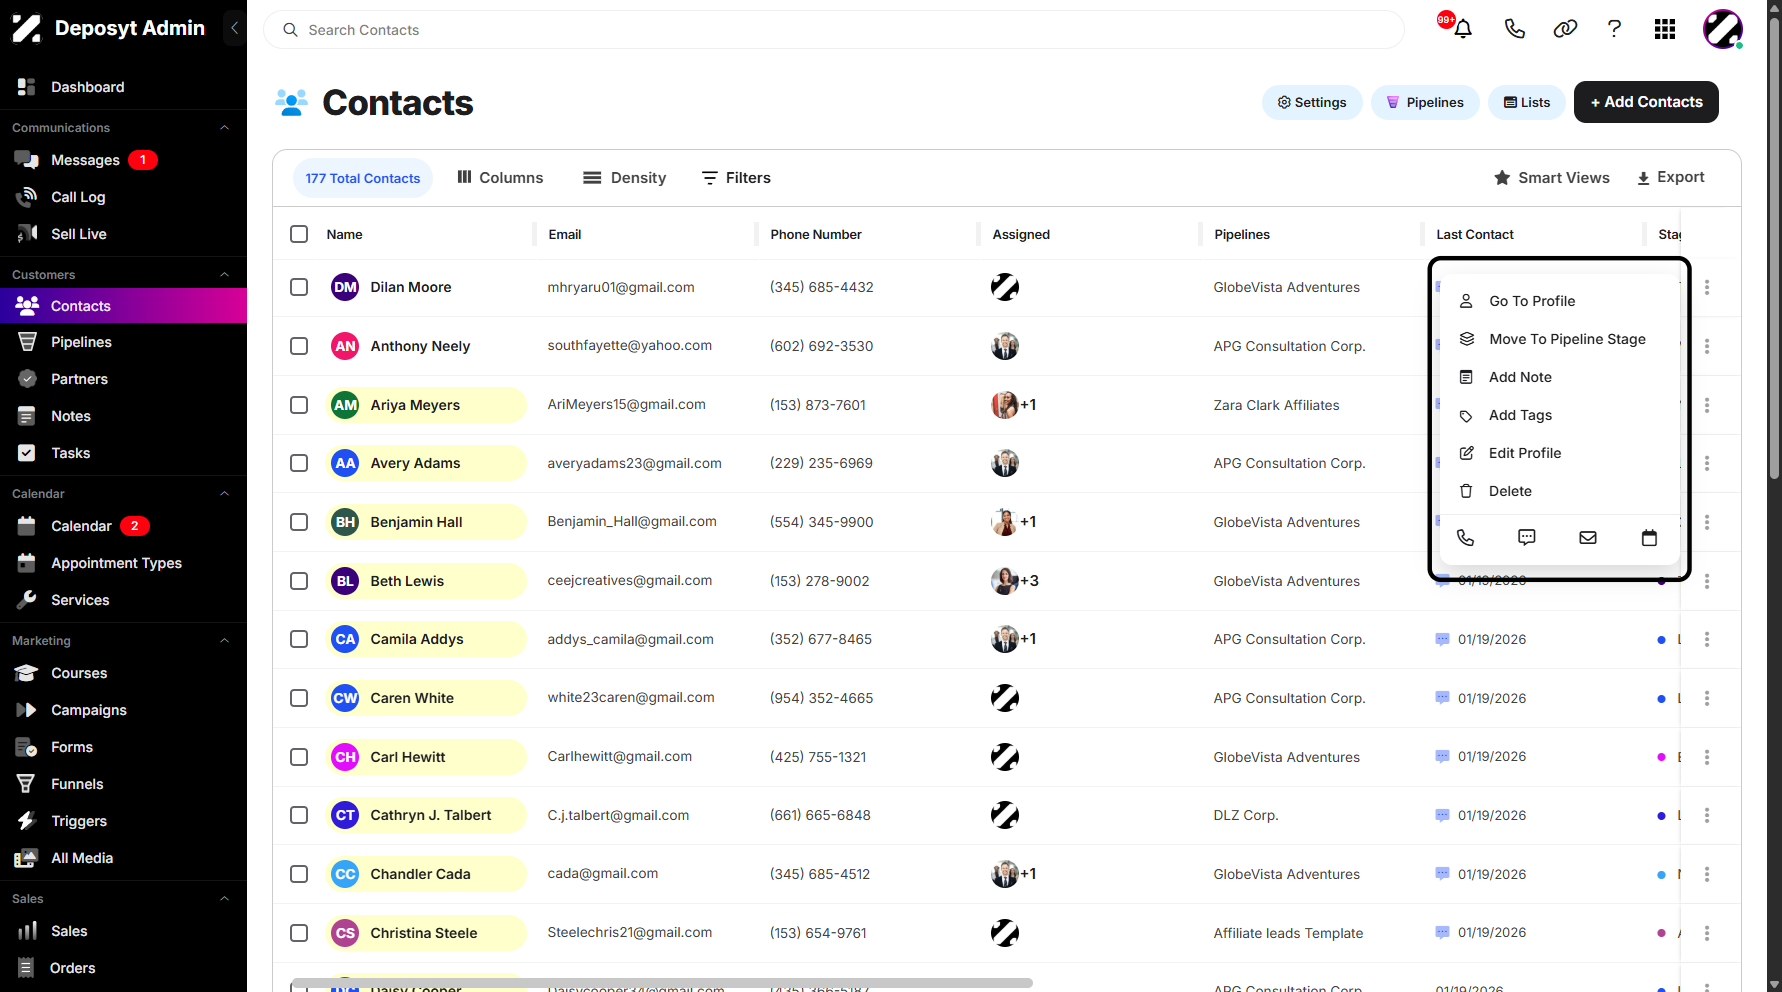Image resolution: width=1782 pixels, height=992 pixels.
Task: Select Delete menu item
Action: 1559,491
